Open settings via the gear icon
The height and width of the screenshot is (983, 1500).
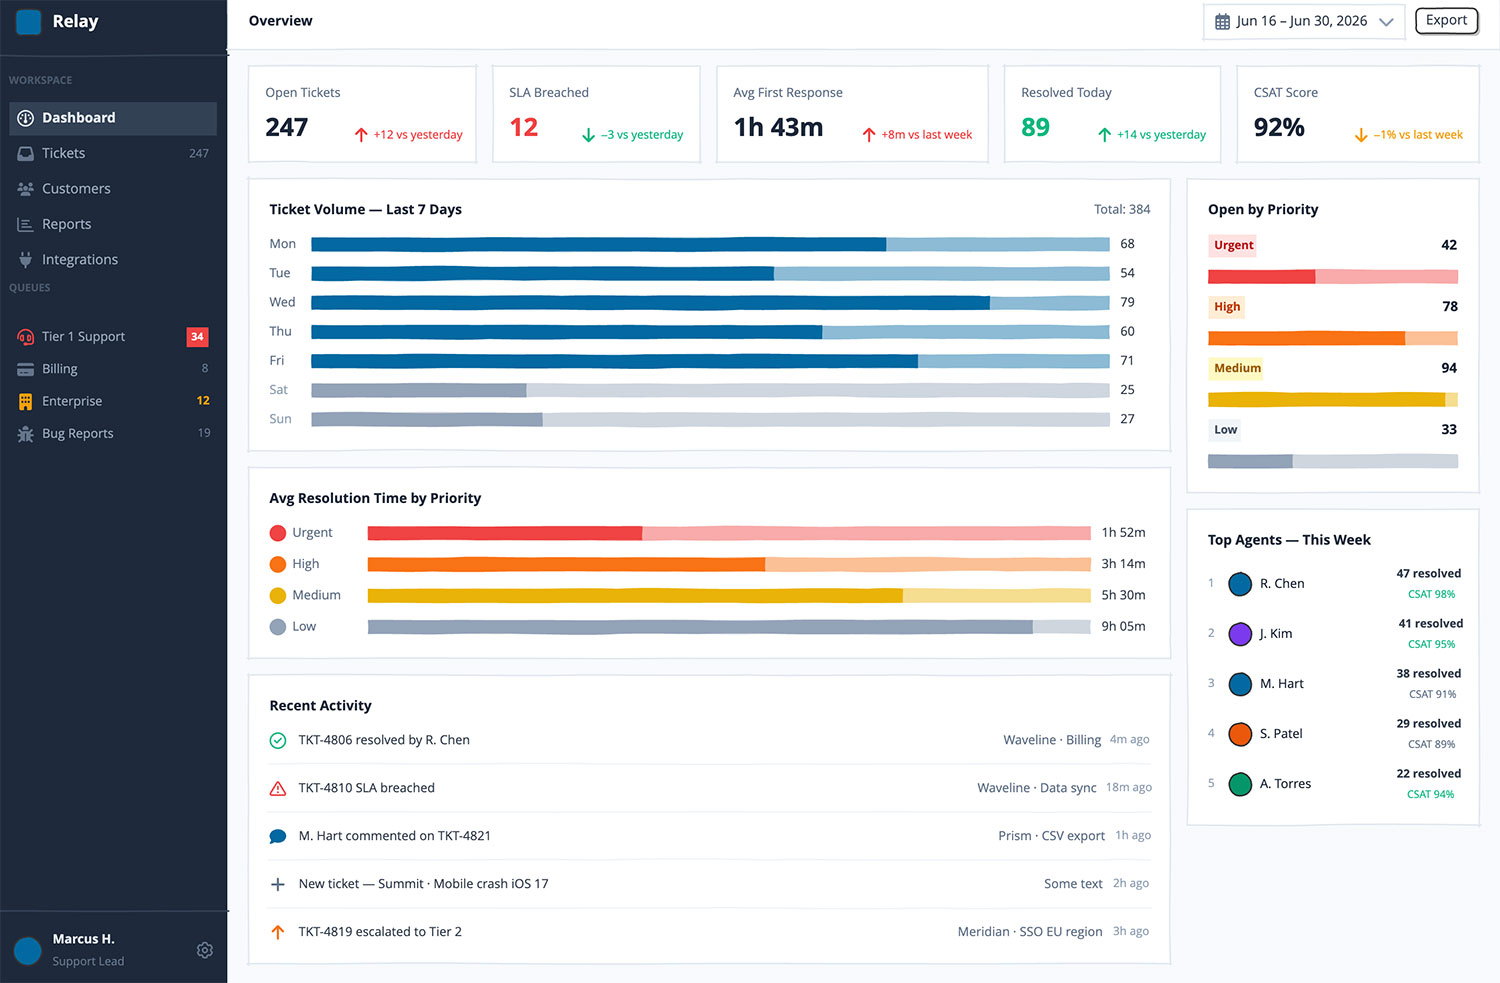coord(205,950)
